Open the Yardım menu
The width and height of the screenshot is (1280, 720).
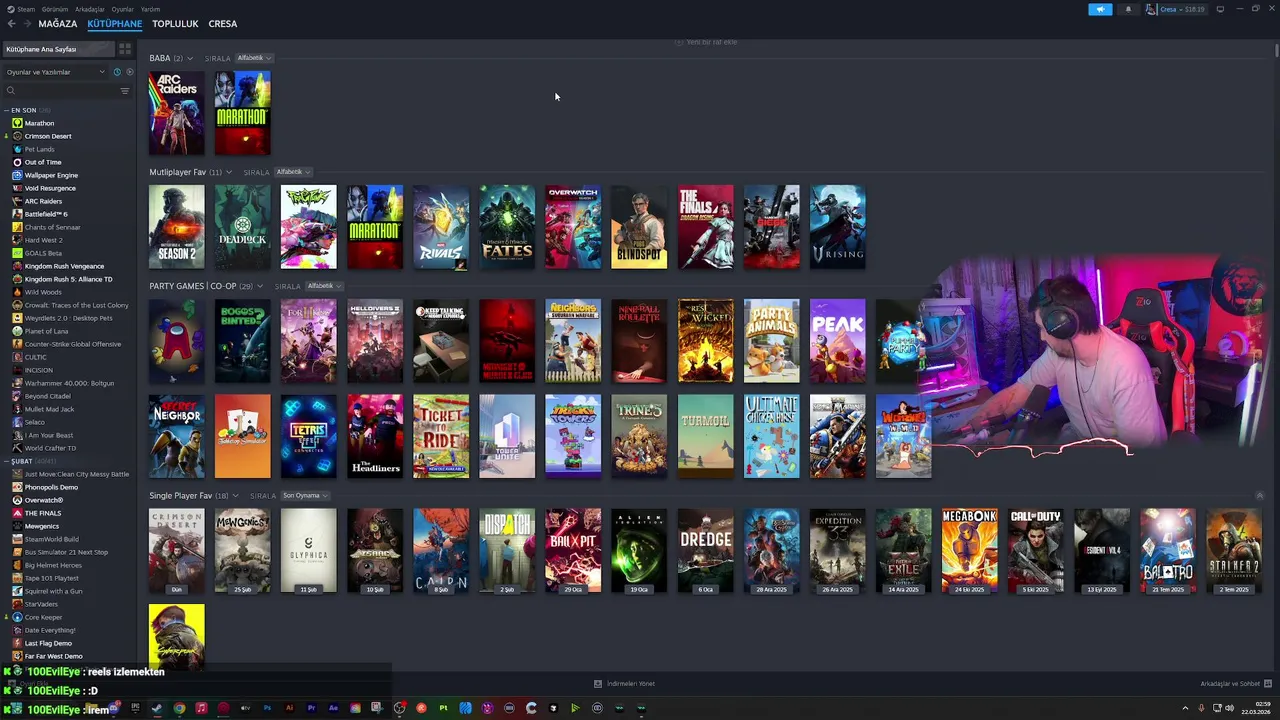pyautogui.click(x=150, y=9)
